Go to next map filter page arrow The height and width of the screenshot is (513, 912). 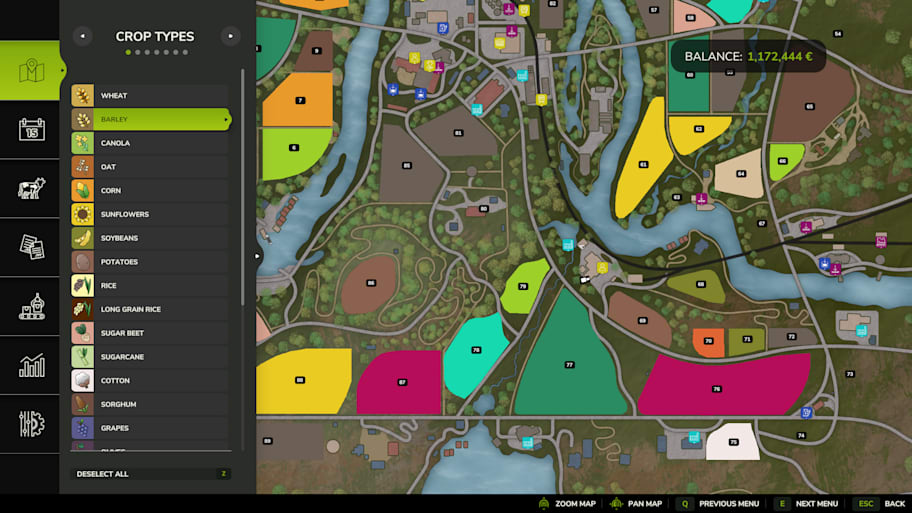230,36
